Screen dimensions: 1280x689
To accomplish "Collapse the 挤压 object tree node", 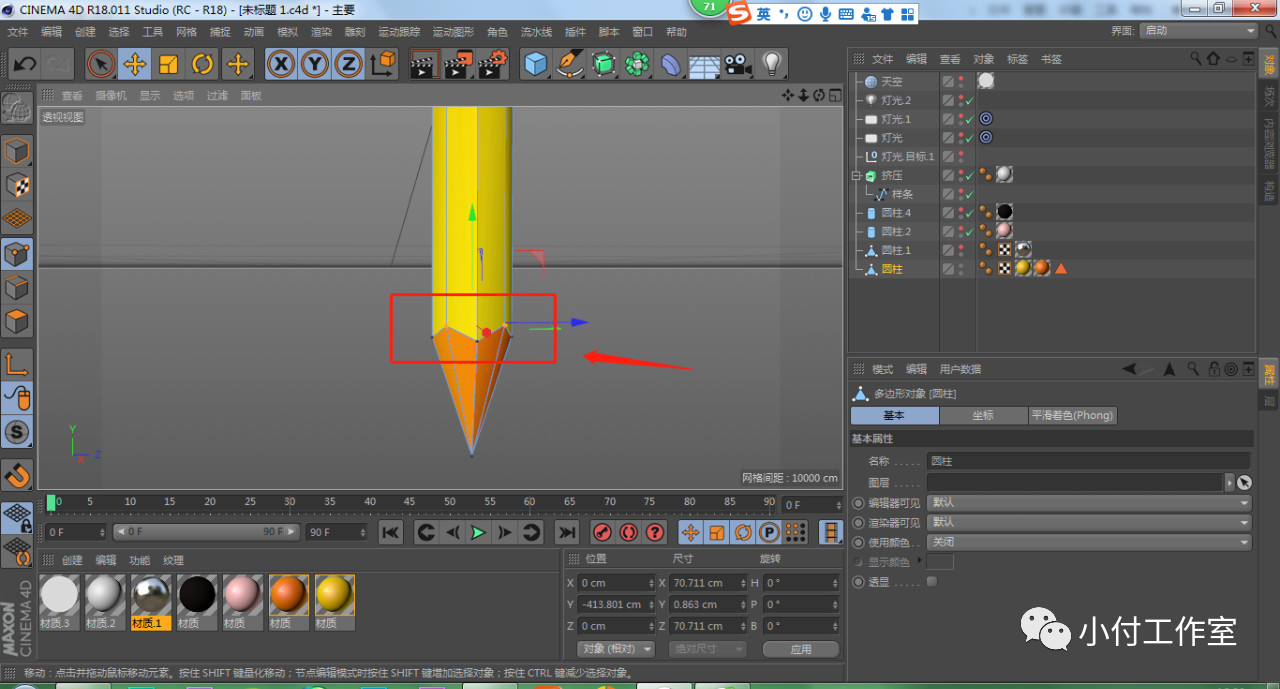I will click(x=856, y=176).
